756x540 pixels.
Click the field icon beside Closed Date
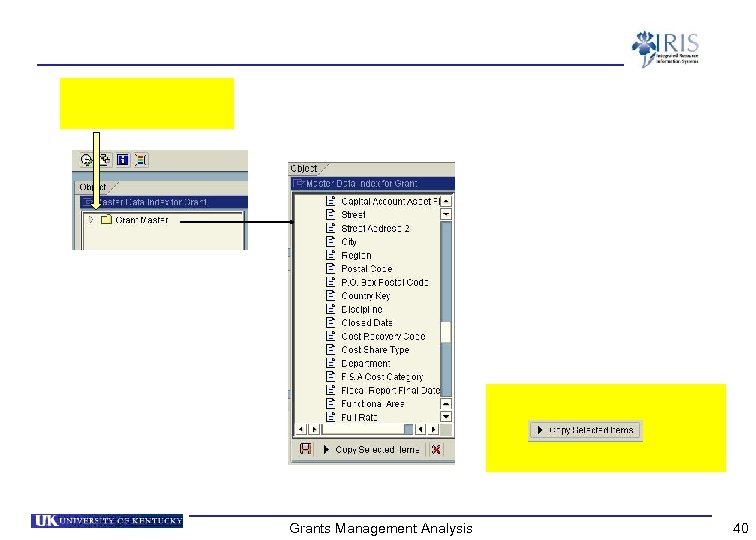tap(330, 323)
